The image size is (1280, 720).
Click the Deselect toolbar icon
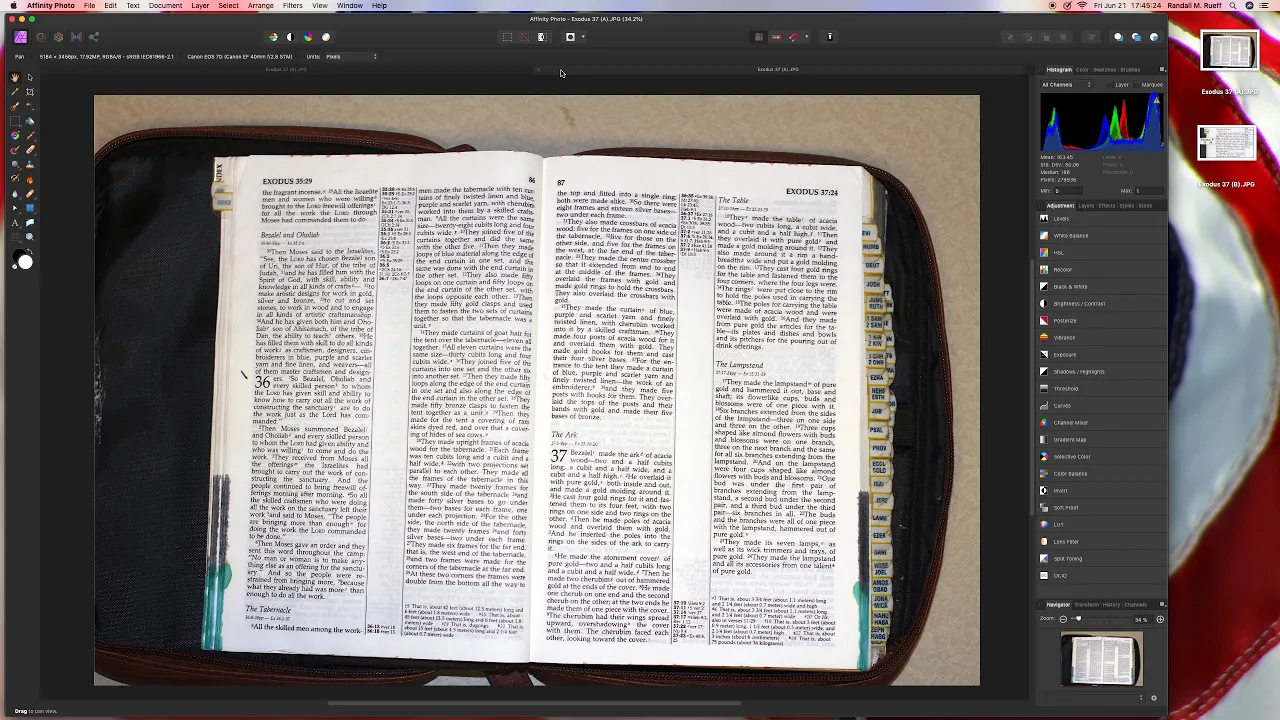coord(524,37)
